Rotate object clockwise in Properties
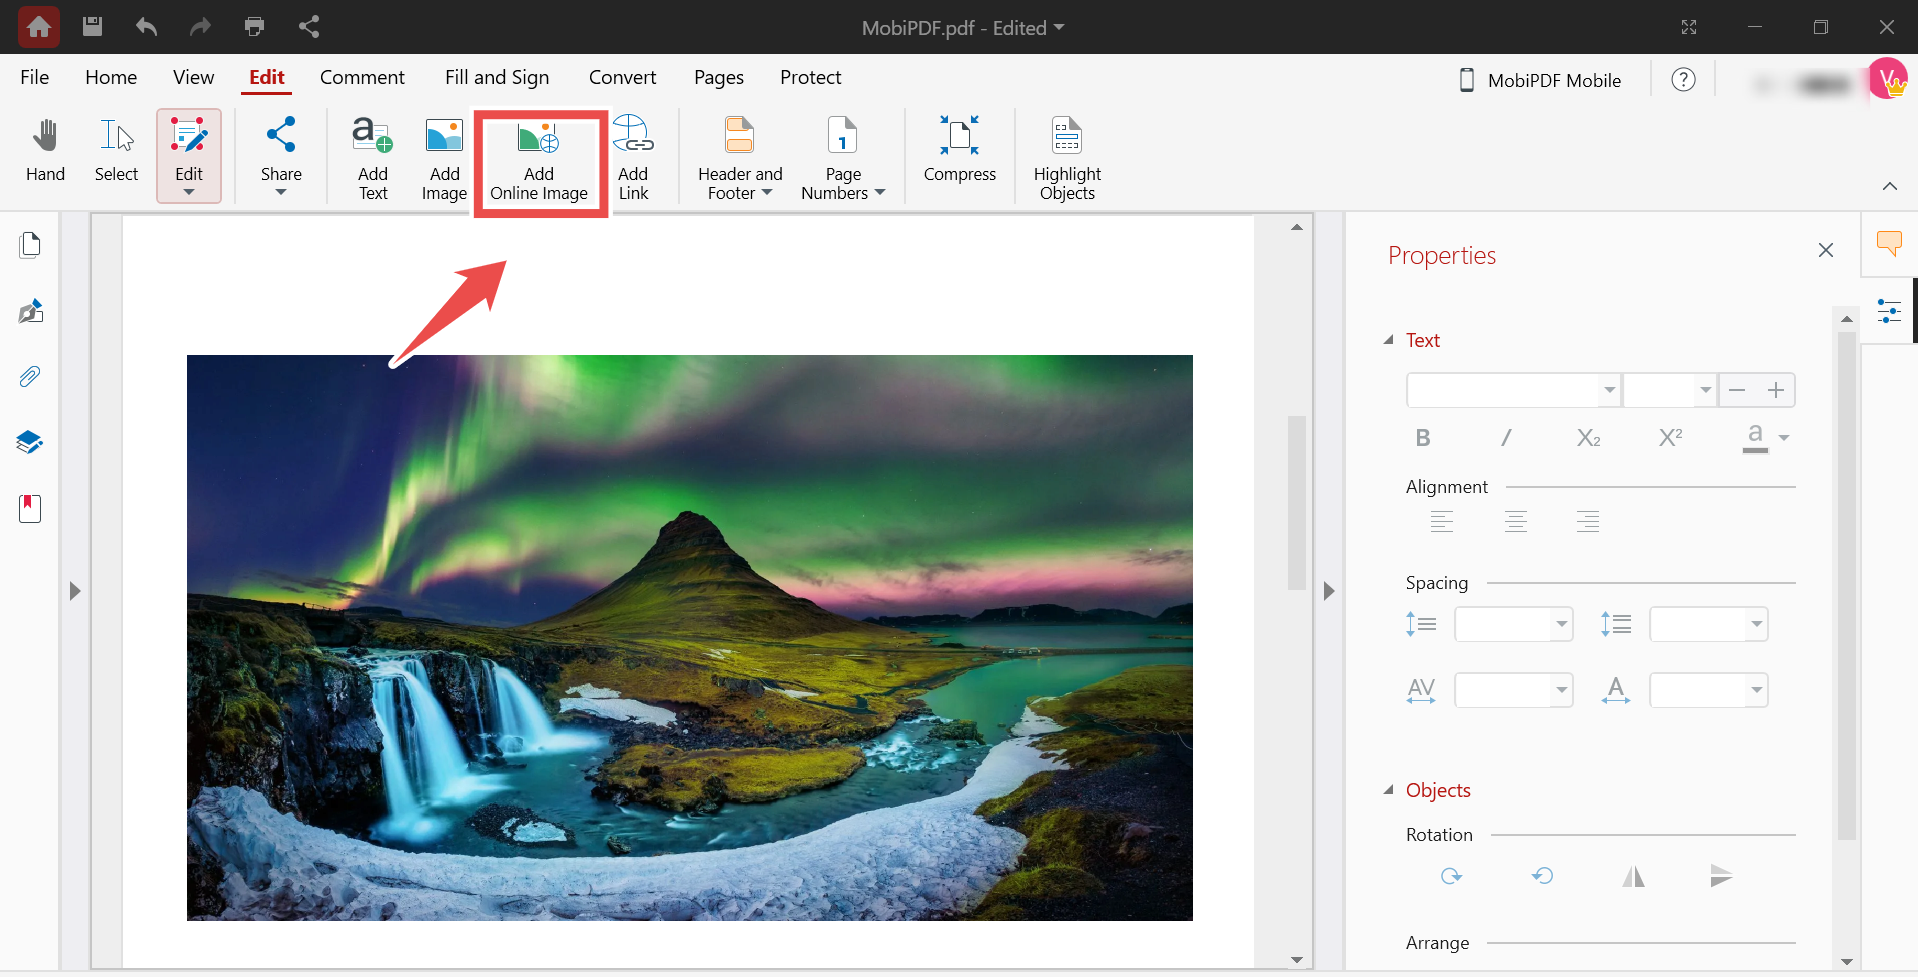This screenshot has height=977, width=1918. pos(1451,877)
